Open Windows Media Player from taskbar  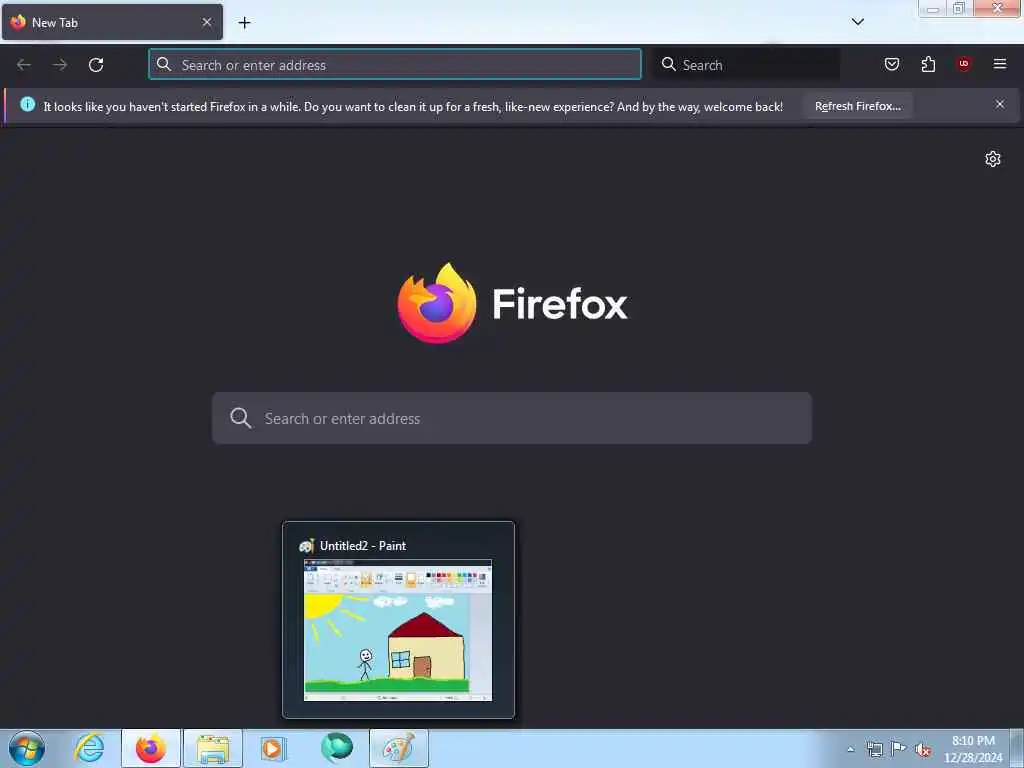(274, 748)
